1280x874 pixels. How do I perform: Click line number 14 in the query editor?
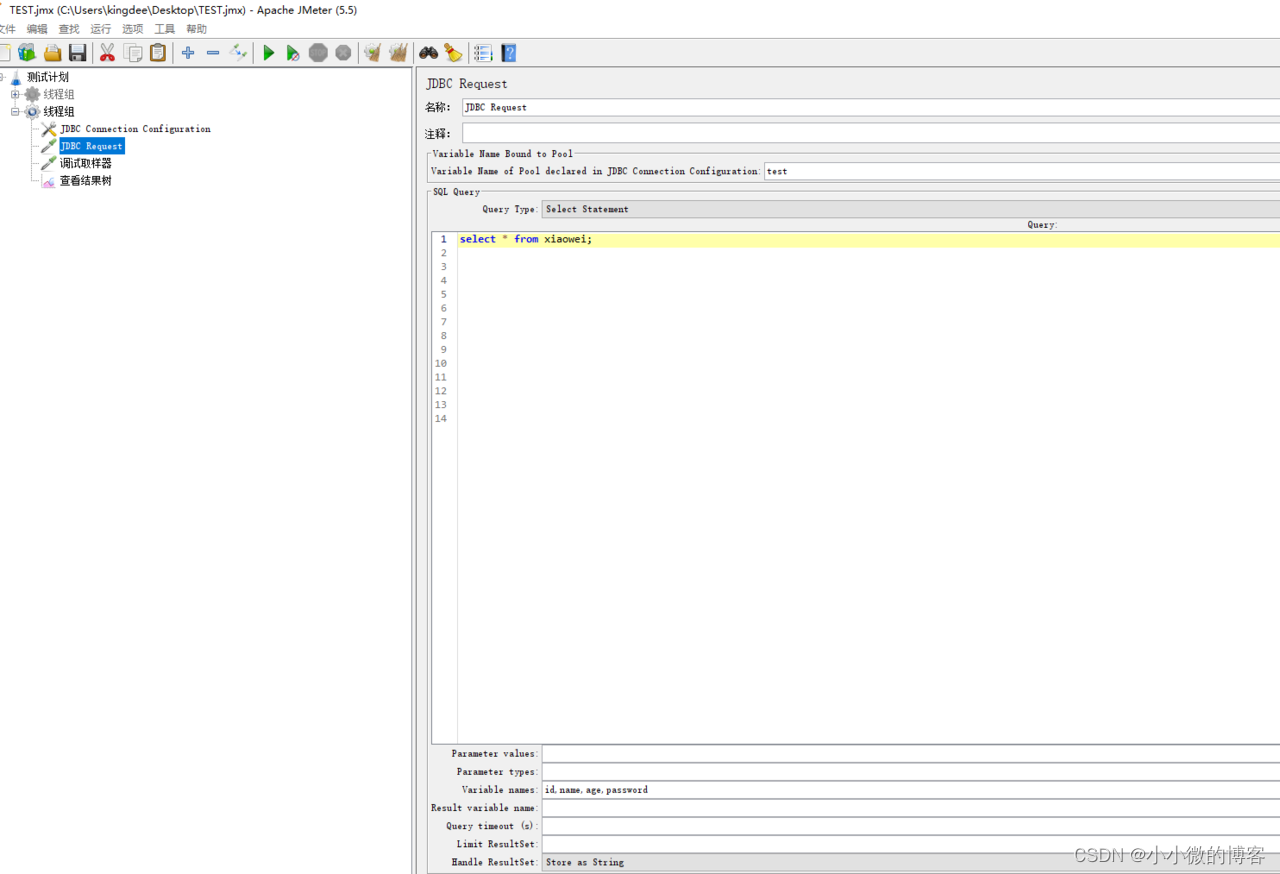[440, 418]
